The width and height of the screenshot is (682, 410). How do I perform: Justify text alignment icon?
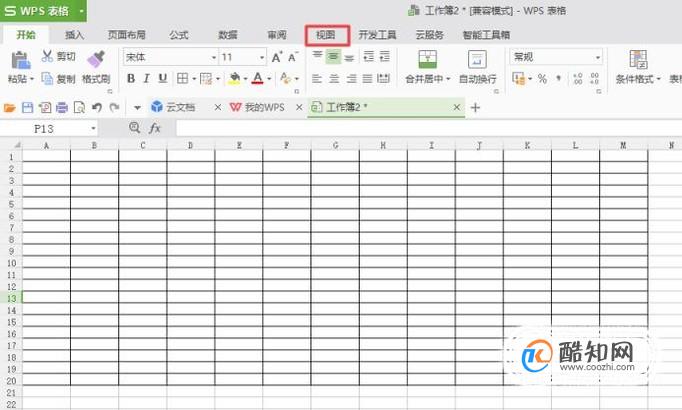tap(368, 79)
